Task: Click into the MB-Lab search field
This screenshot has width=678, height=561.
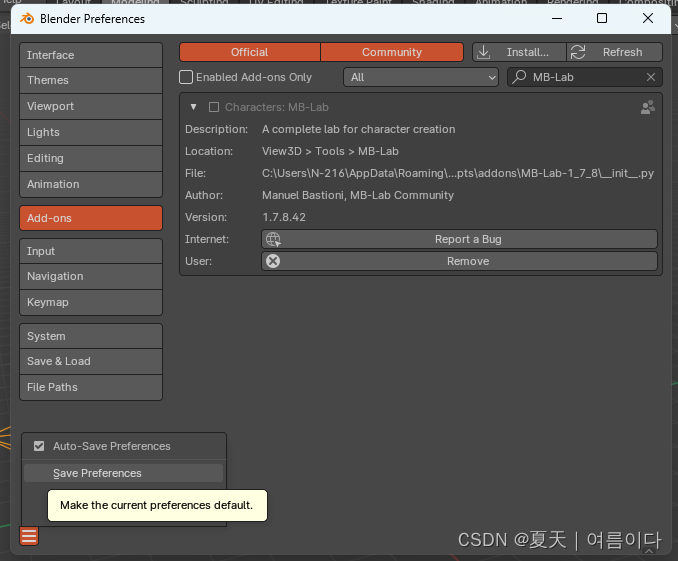Action: coord(585,77)
